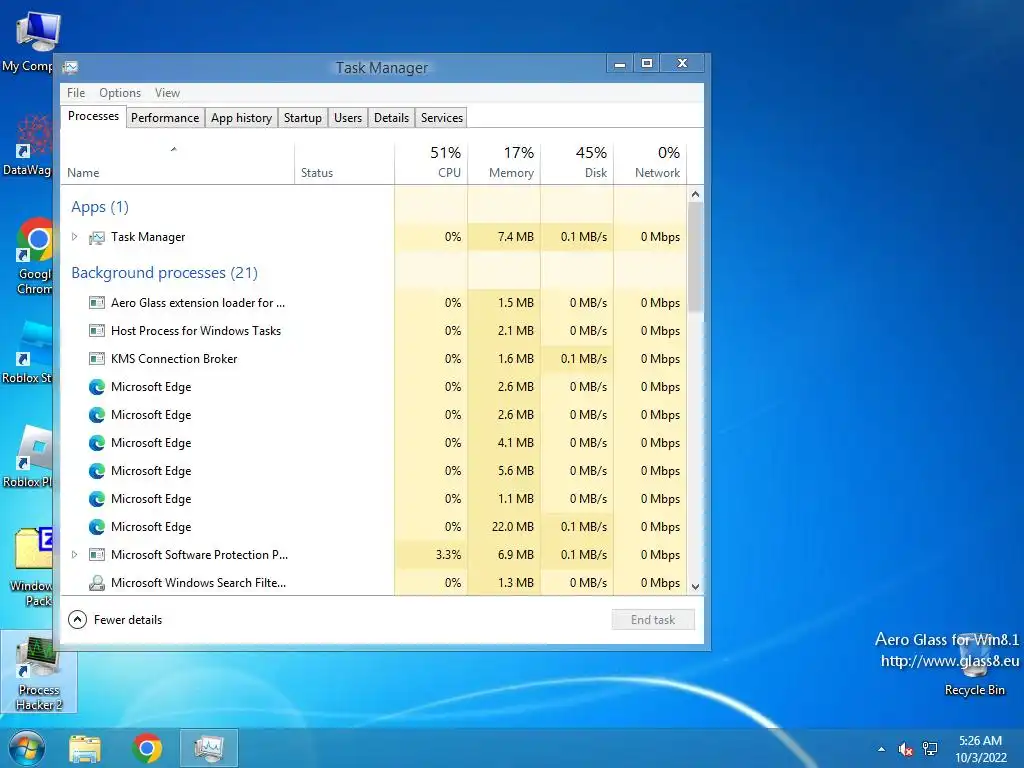Open File Explorer from the taskbar
The image size is (1024, 768).
coord(85,748)
